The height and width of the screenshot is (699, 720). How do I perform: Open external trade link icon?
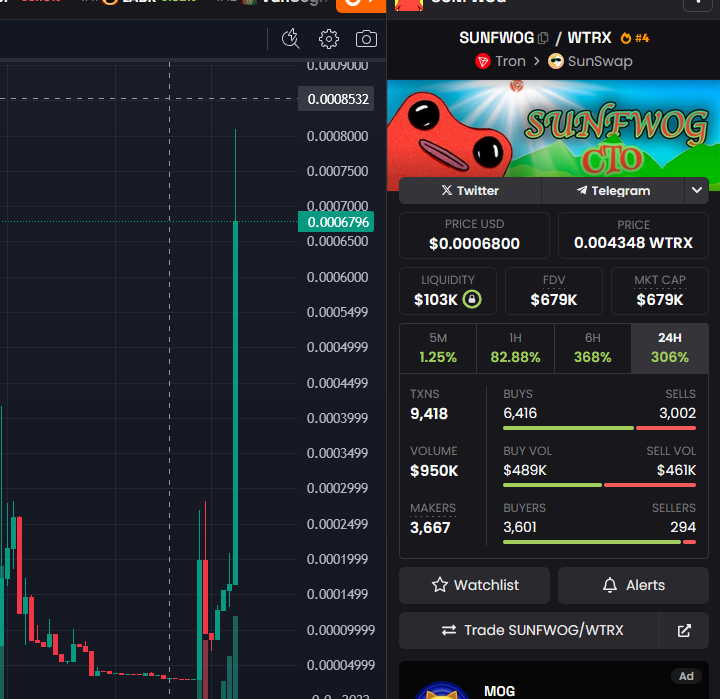tap(684, 630)
